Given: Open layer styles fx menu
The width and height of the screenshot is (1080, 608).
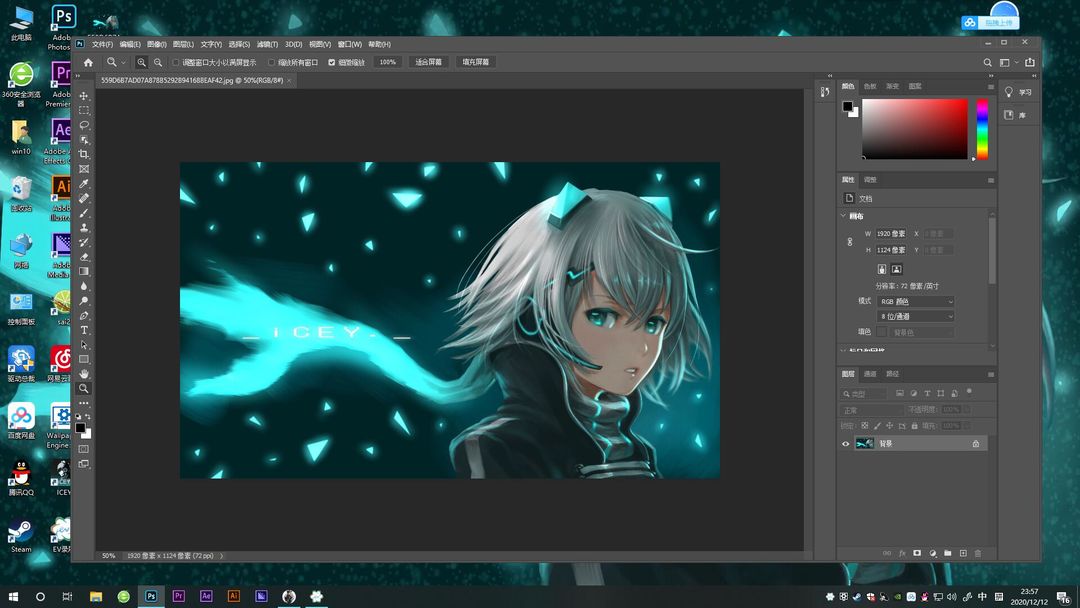Looking at the screenshot, I should (902, 553).
